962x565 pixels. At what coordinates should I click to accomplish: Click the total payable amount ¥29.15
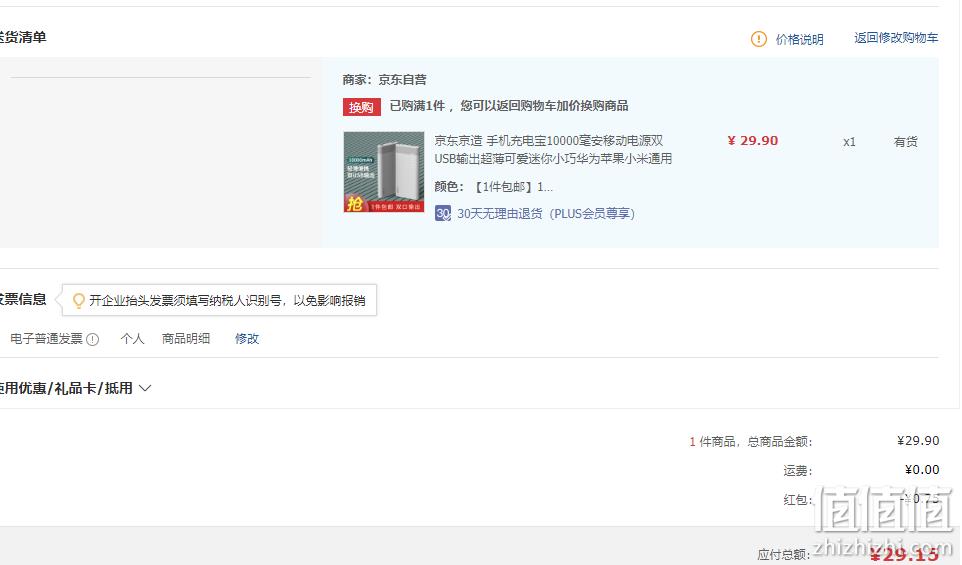pos(904,555)
